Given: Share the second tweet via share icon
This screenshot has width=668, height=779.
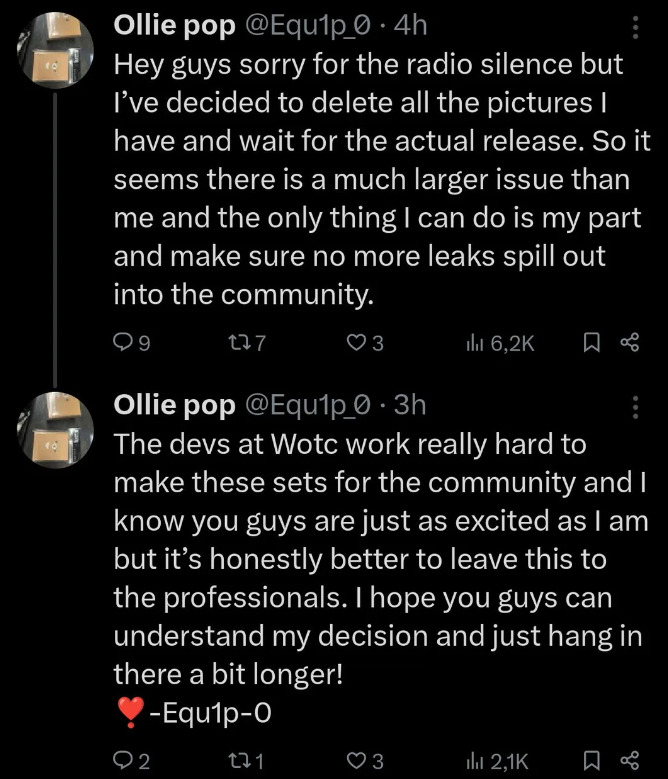Looking at the screenshot, I should [630, 761].
